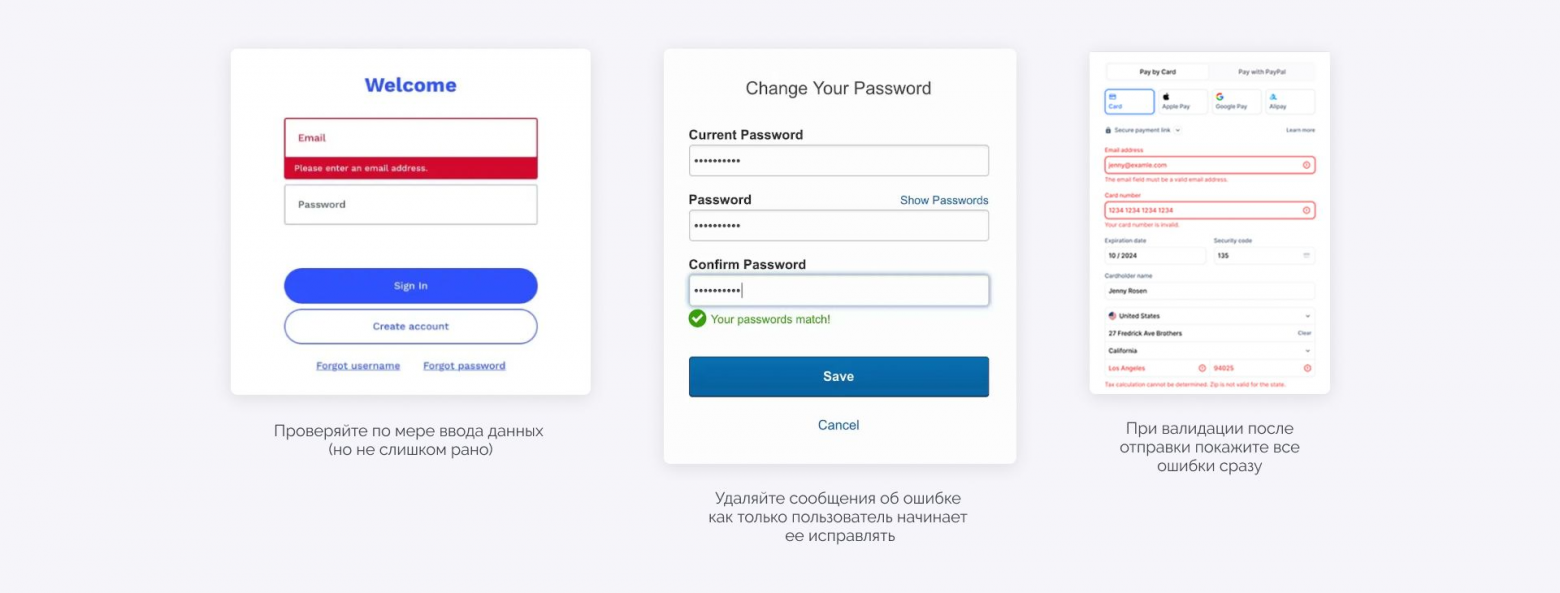Choose Google Pay payment method
1560x593 pixels.
click(x=1235, y=101)
